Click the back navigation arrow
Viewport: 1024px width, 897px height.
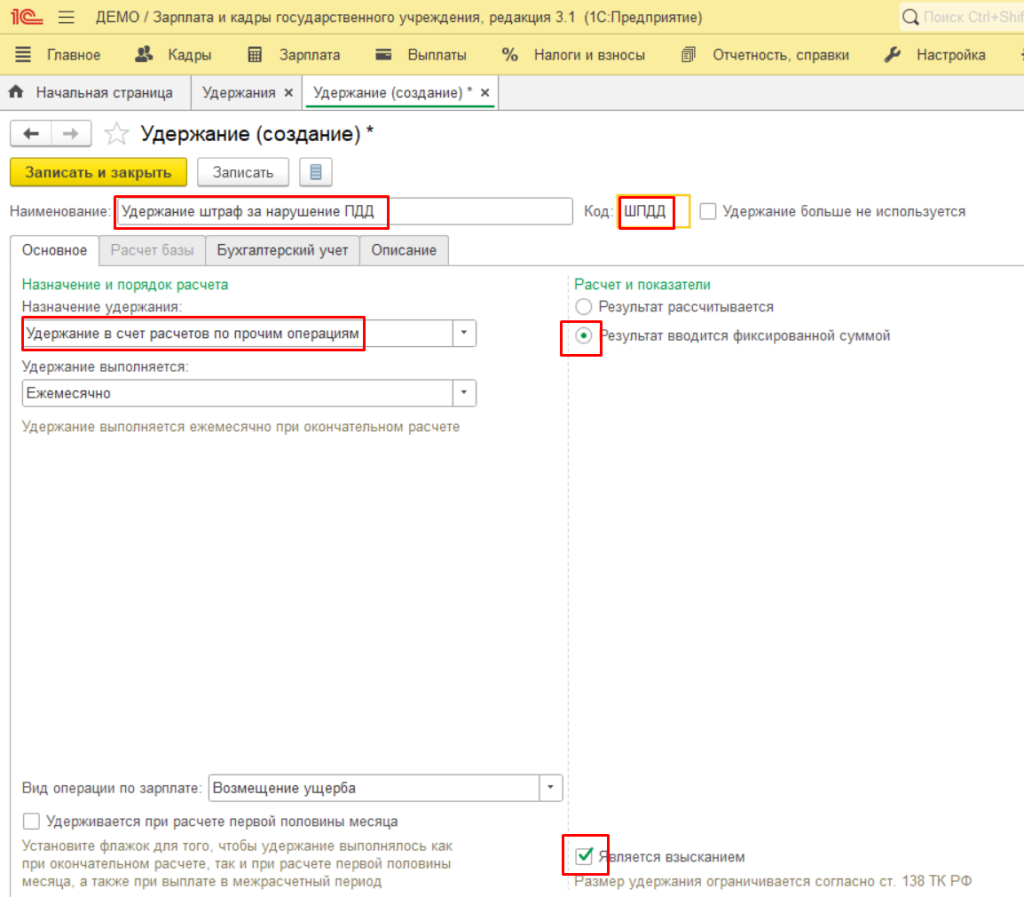coord(30,134)
